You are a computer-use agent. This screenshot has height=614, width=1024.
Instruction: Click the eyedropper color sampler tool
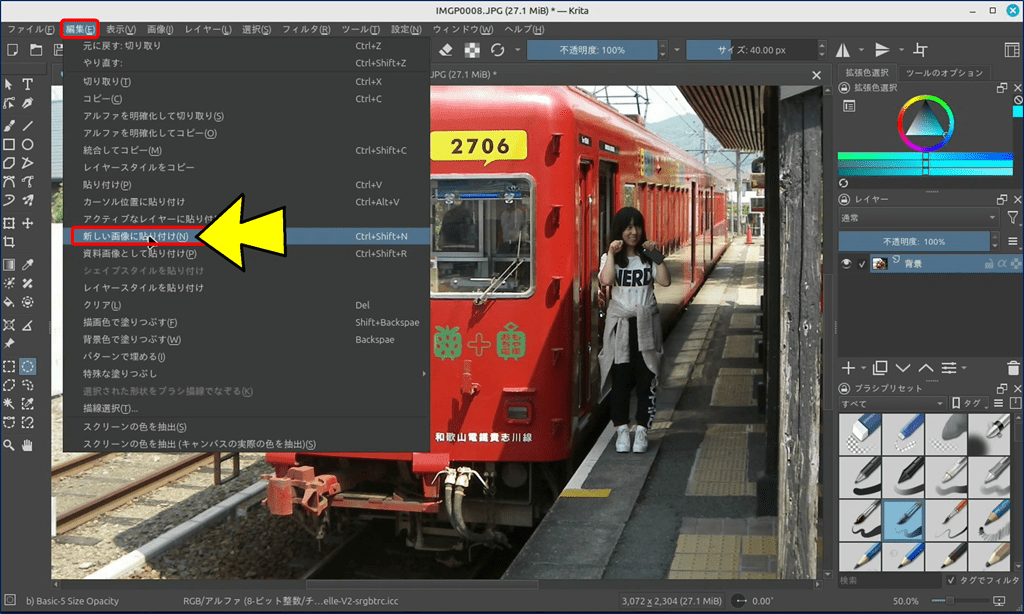point(28,264)
